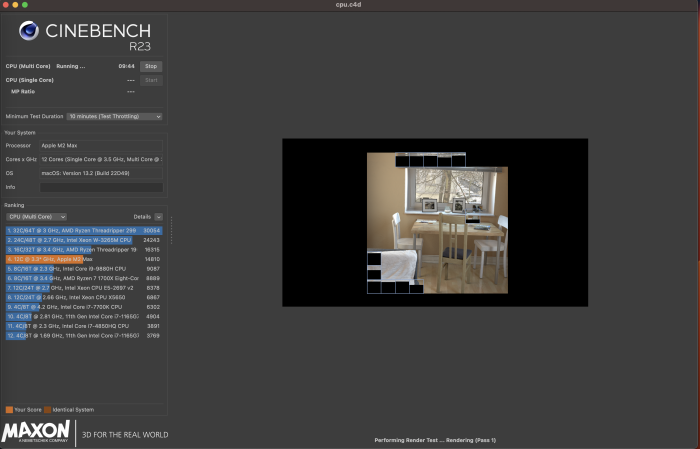The width and height of the screenshot is (700, 449).
Task: Click the Running status text
Action: coord(71,66)
